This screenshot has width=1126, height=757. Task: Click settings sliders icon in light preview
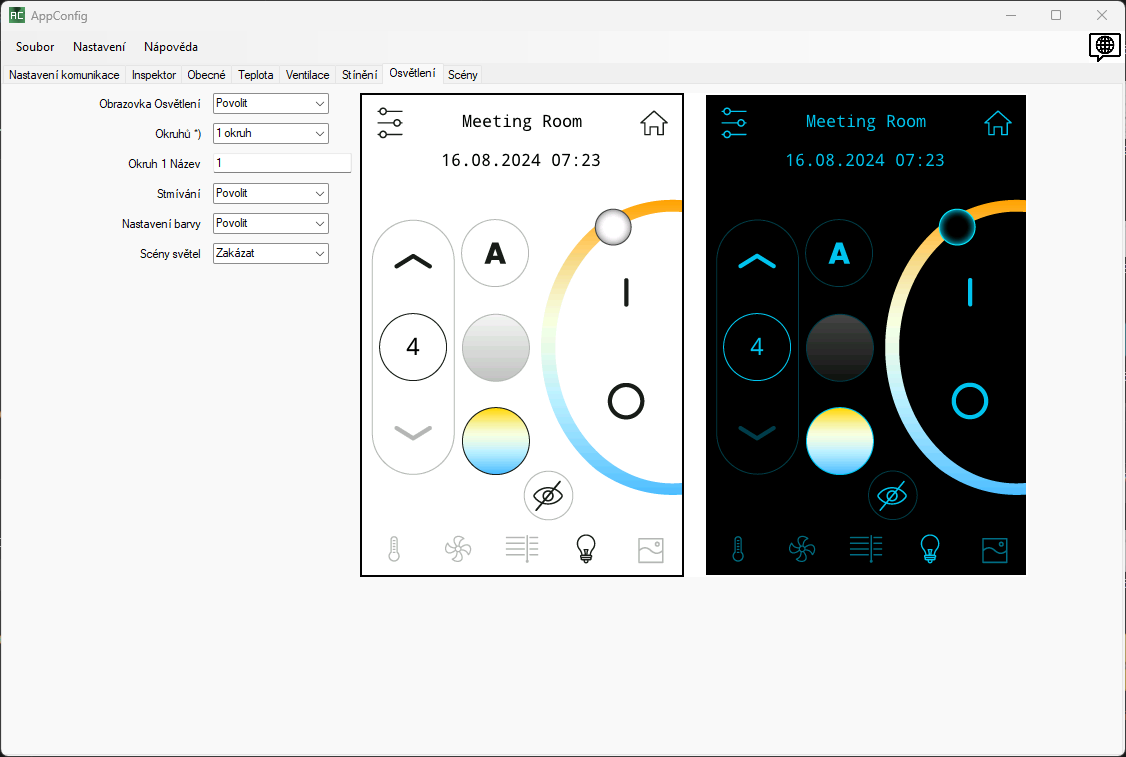click(390, 123)
